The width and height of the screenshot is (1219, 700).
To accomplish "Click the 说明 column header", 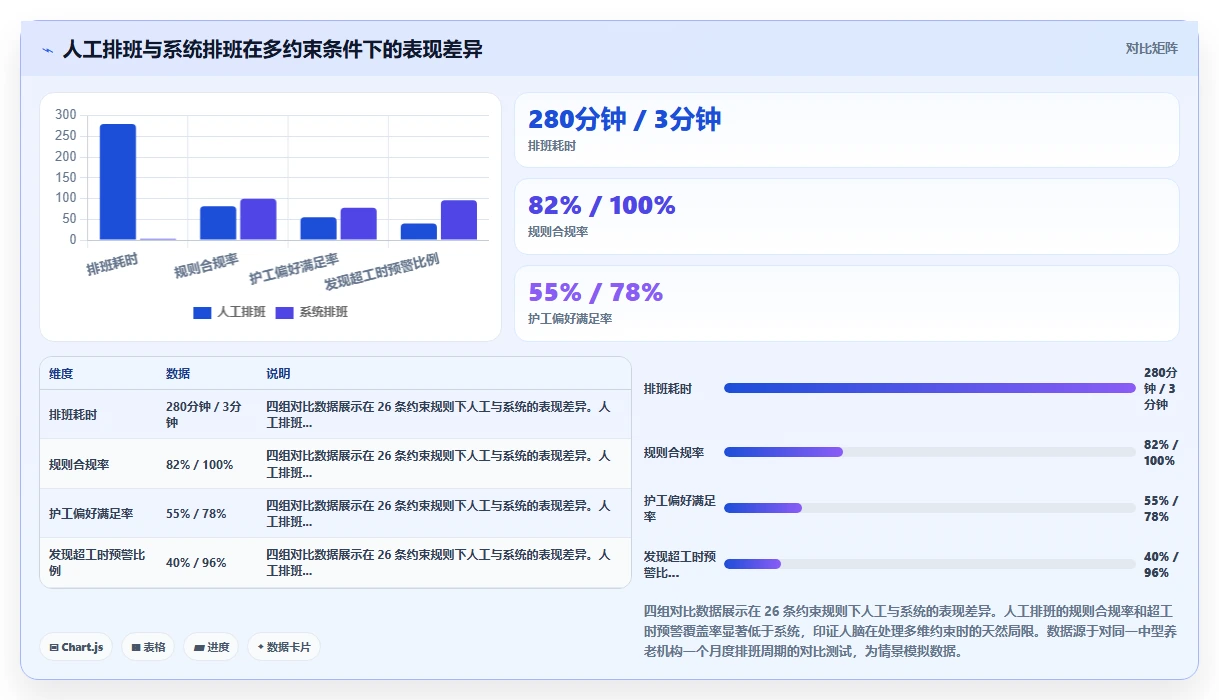I will coord(278,374).
